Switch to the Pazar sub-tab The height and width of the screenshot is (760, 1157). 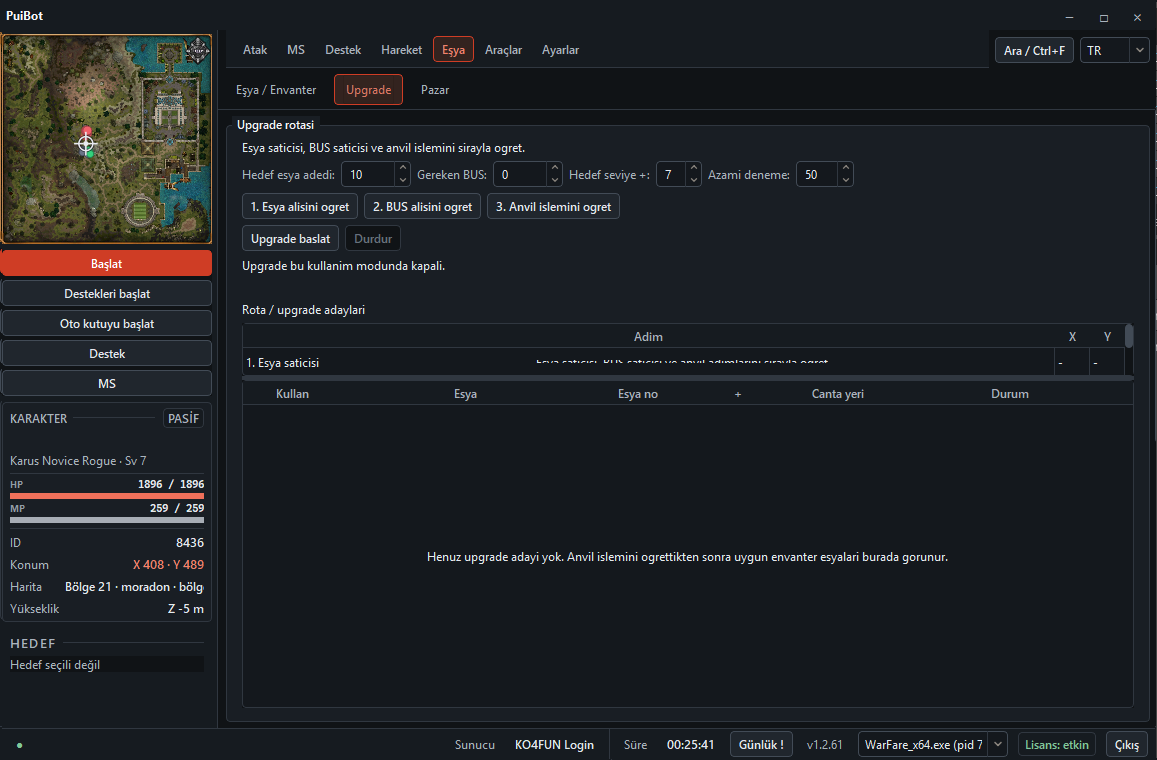435,90
